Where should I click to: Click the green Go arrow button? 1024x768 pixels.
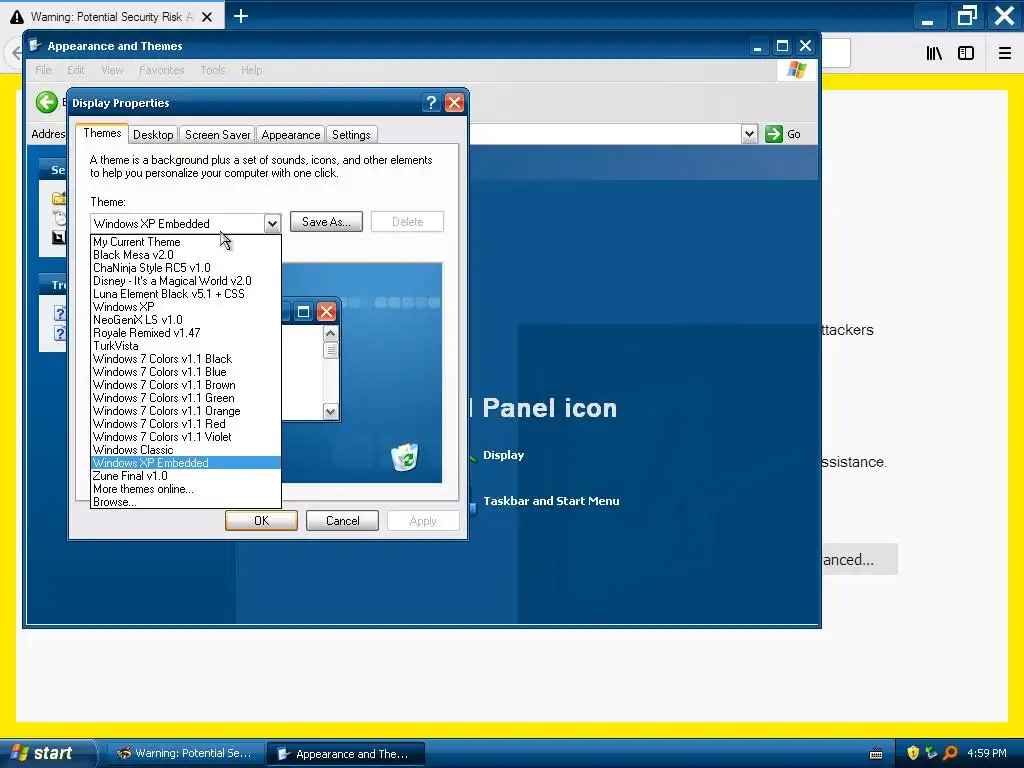pyautogui.click(x=774, y=134)
